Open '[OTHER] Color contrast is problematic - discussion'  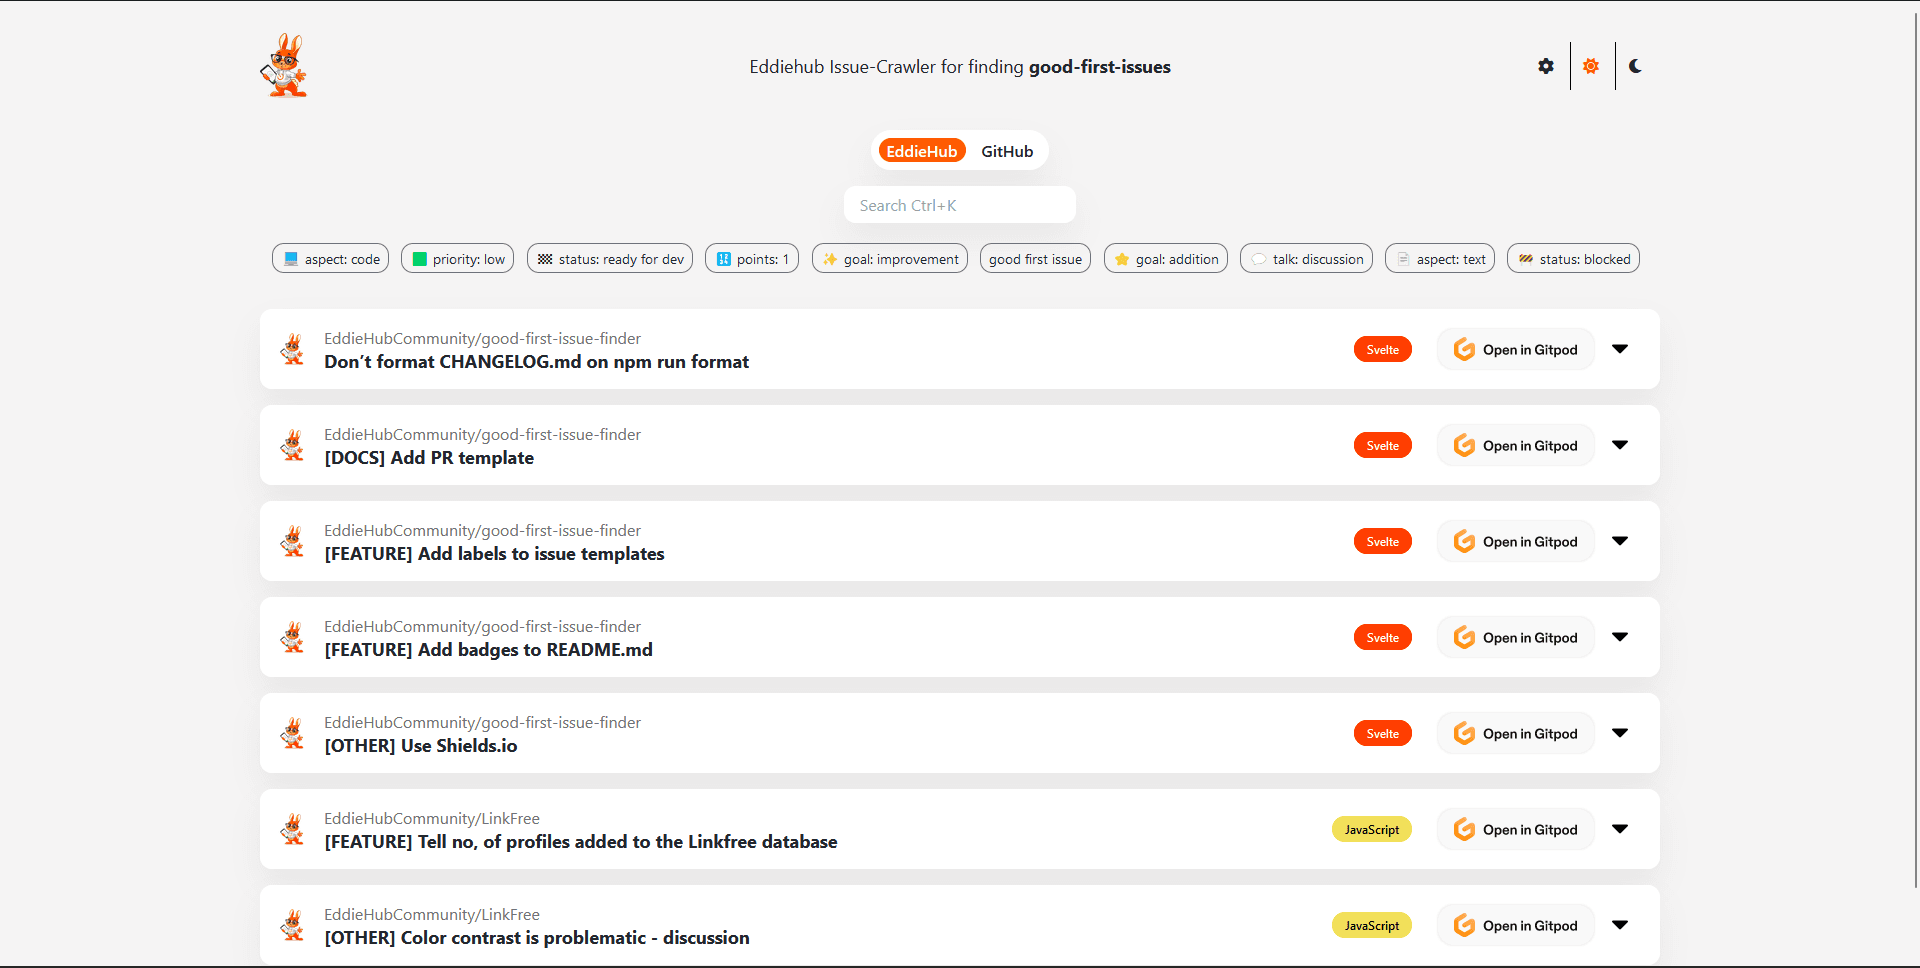[537, 938]
